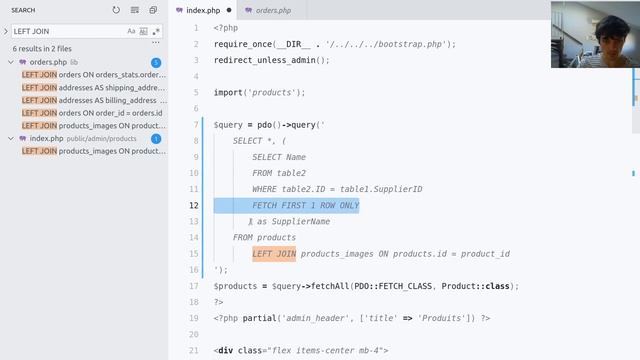Open result LEFT JOIN addresses AS shipping_address

pos(94,87)
